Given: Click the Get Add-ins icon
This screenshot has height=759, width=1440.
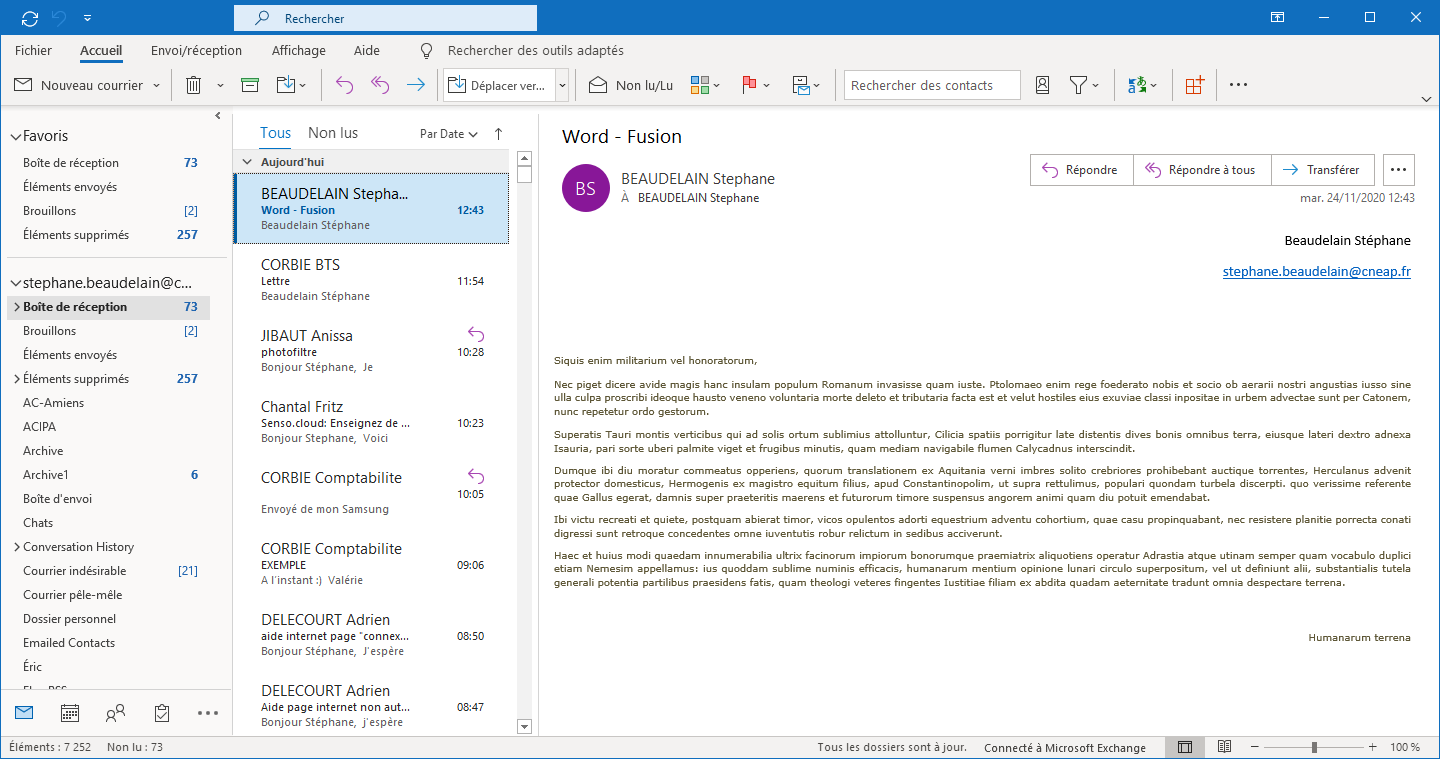Looking at the screenshot, I should point(1194,85).
